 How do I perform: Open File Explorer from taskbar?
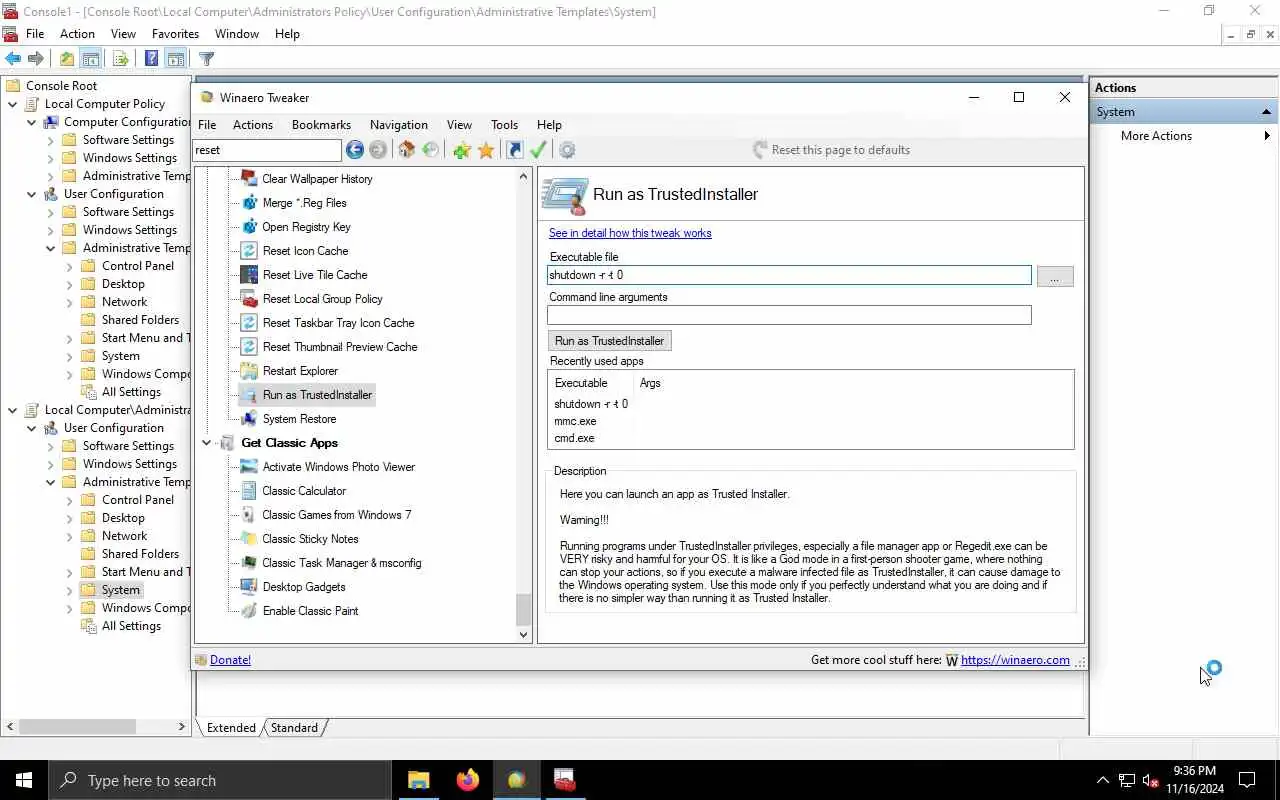(x=419, y=780)
